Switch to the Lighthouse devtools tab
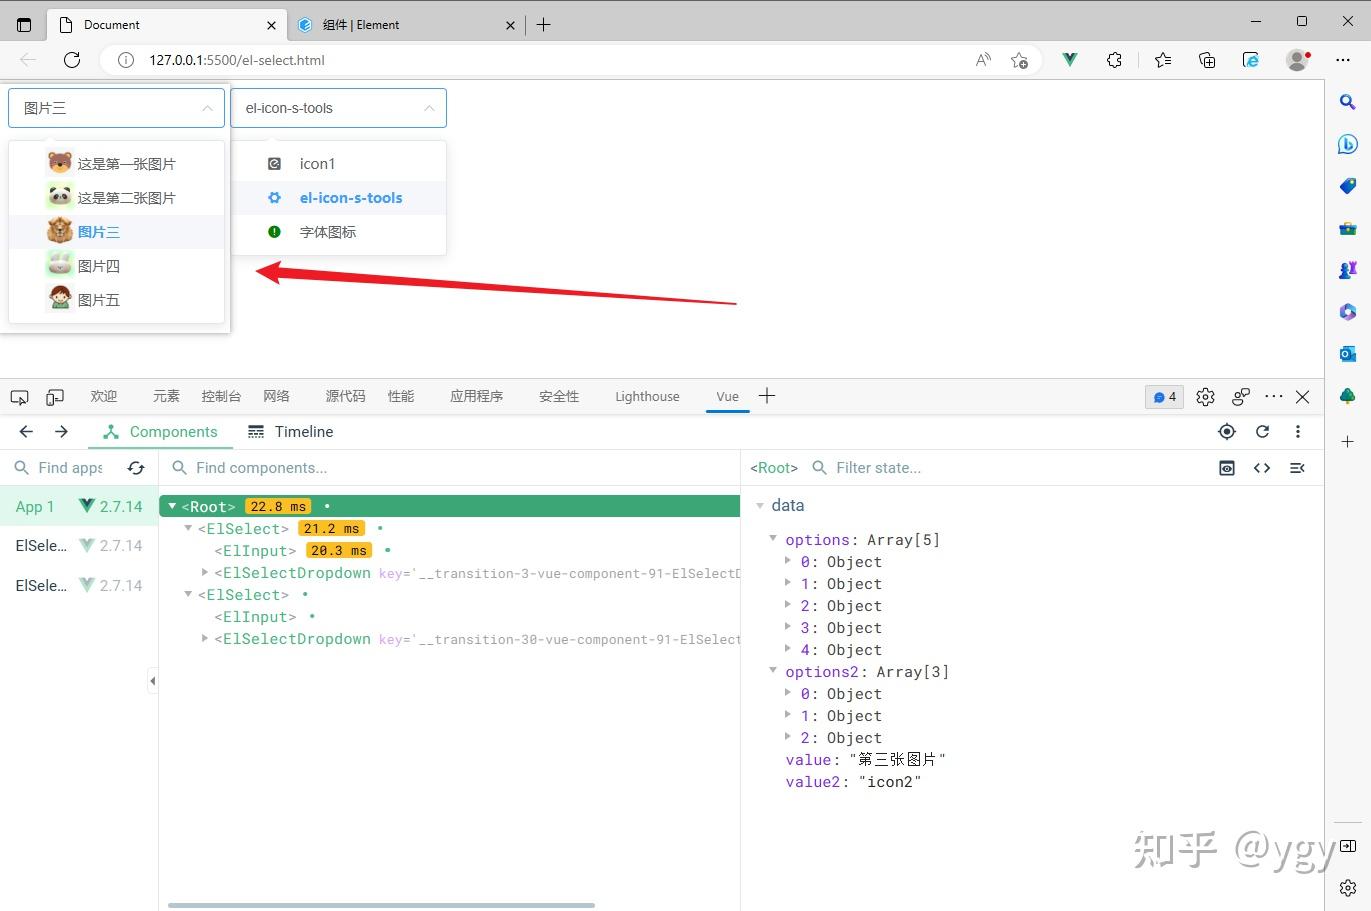 pyautogui.click(x=647, y=397)
